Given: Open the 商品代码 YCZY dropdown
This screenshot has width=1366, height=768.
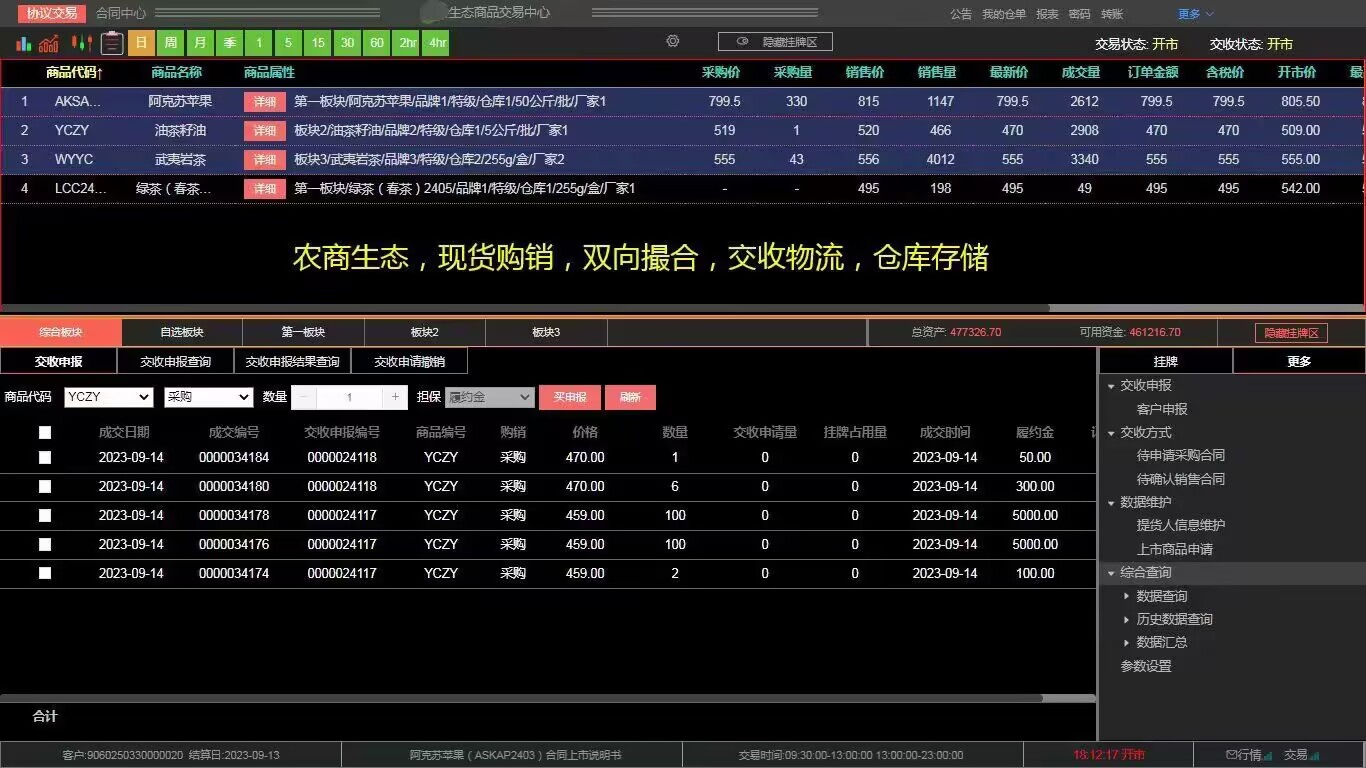Looking at the screenshot, I should tap(107, 397).
